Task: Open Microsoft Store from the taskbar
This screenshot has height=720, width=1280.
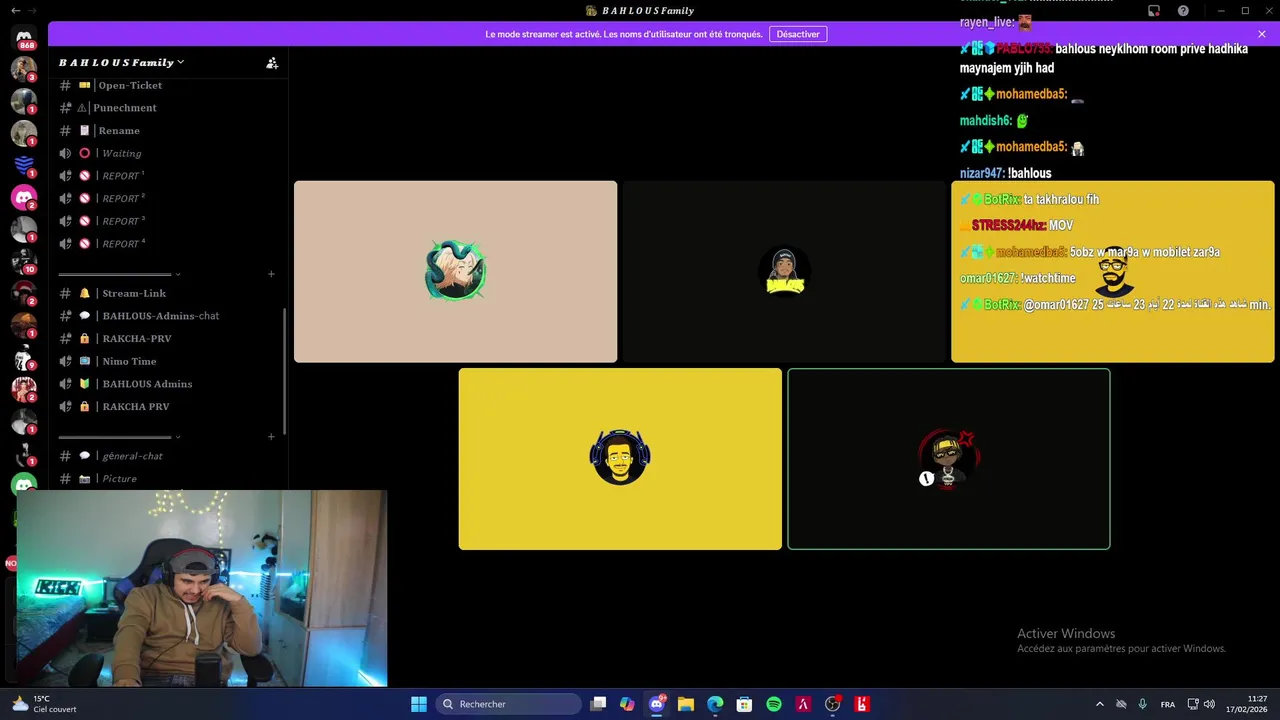Action: click(744, 704)
